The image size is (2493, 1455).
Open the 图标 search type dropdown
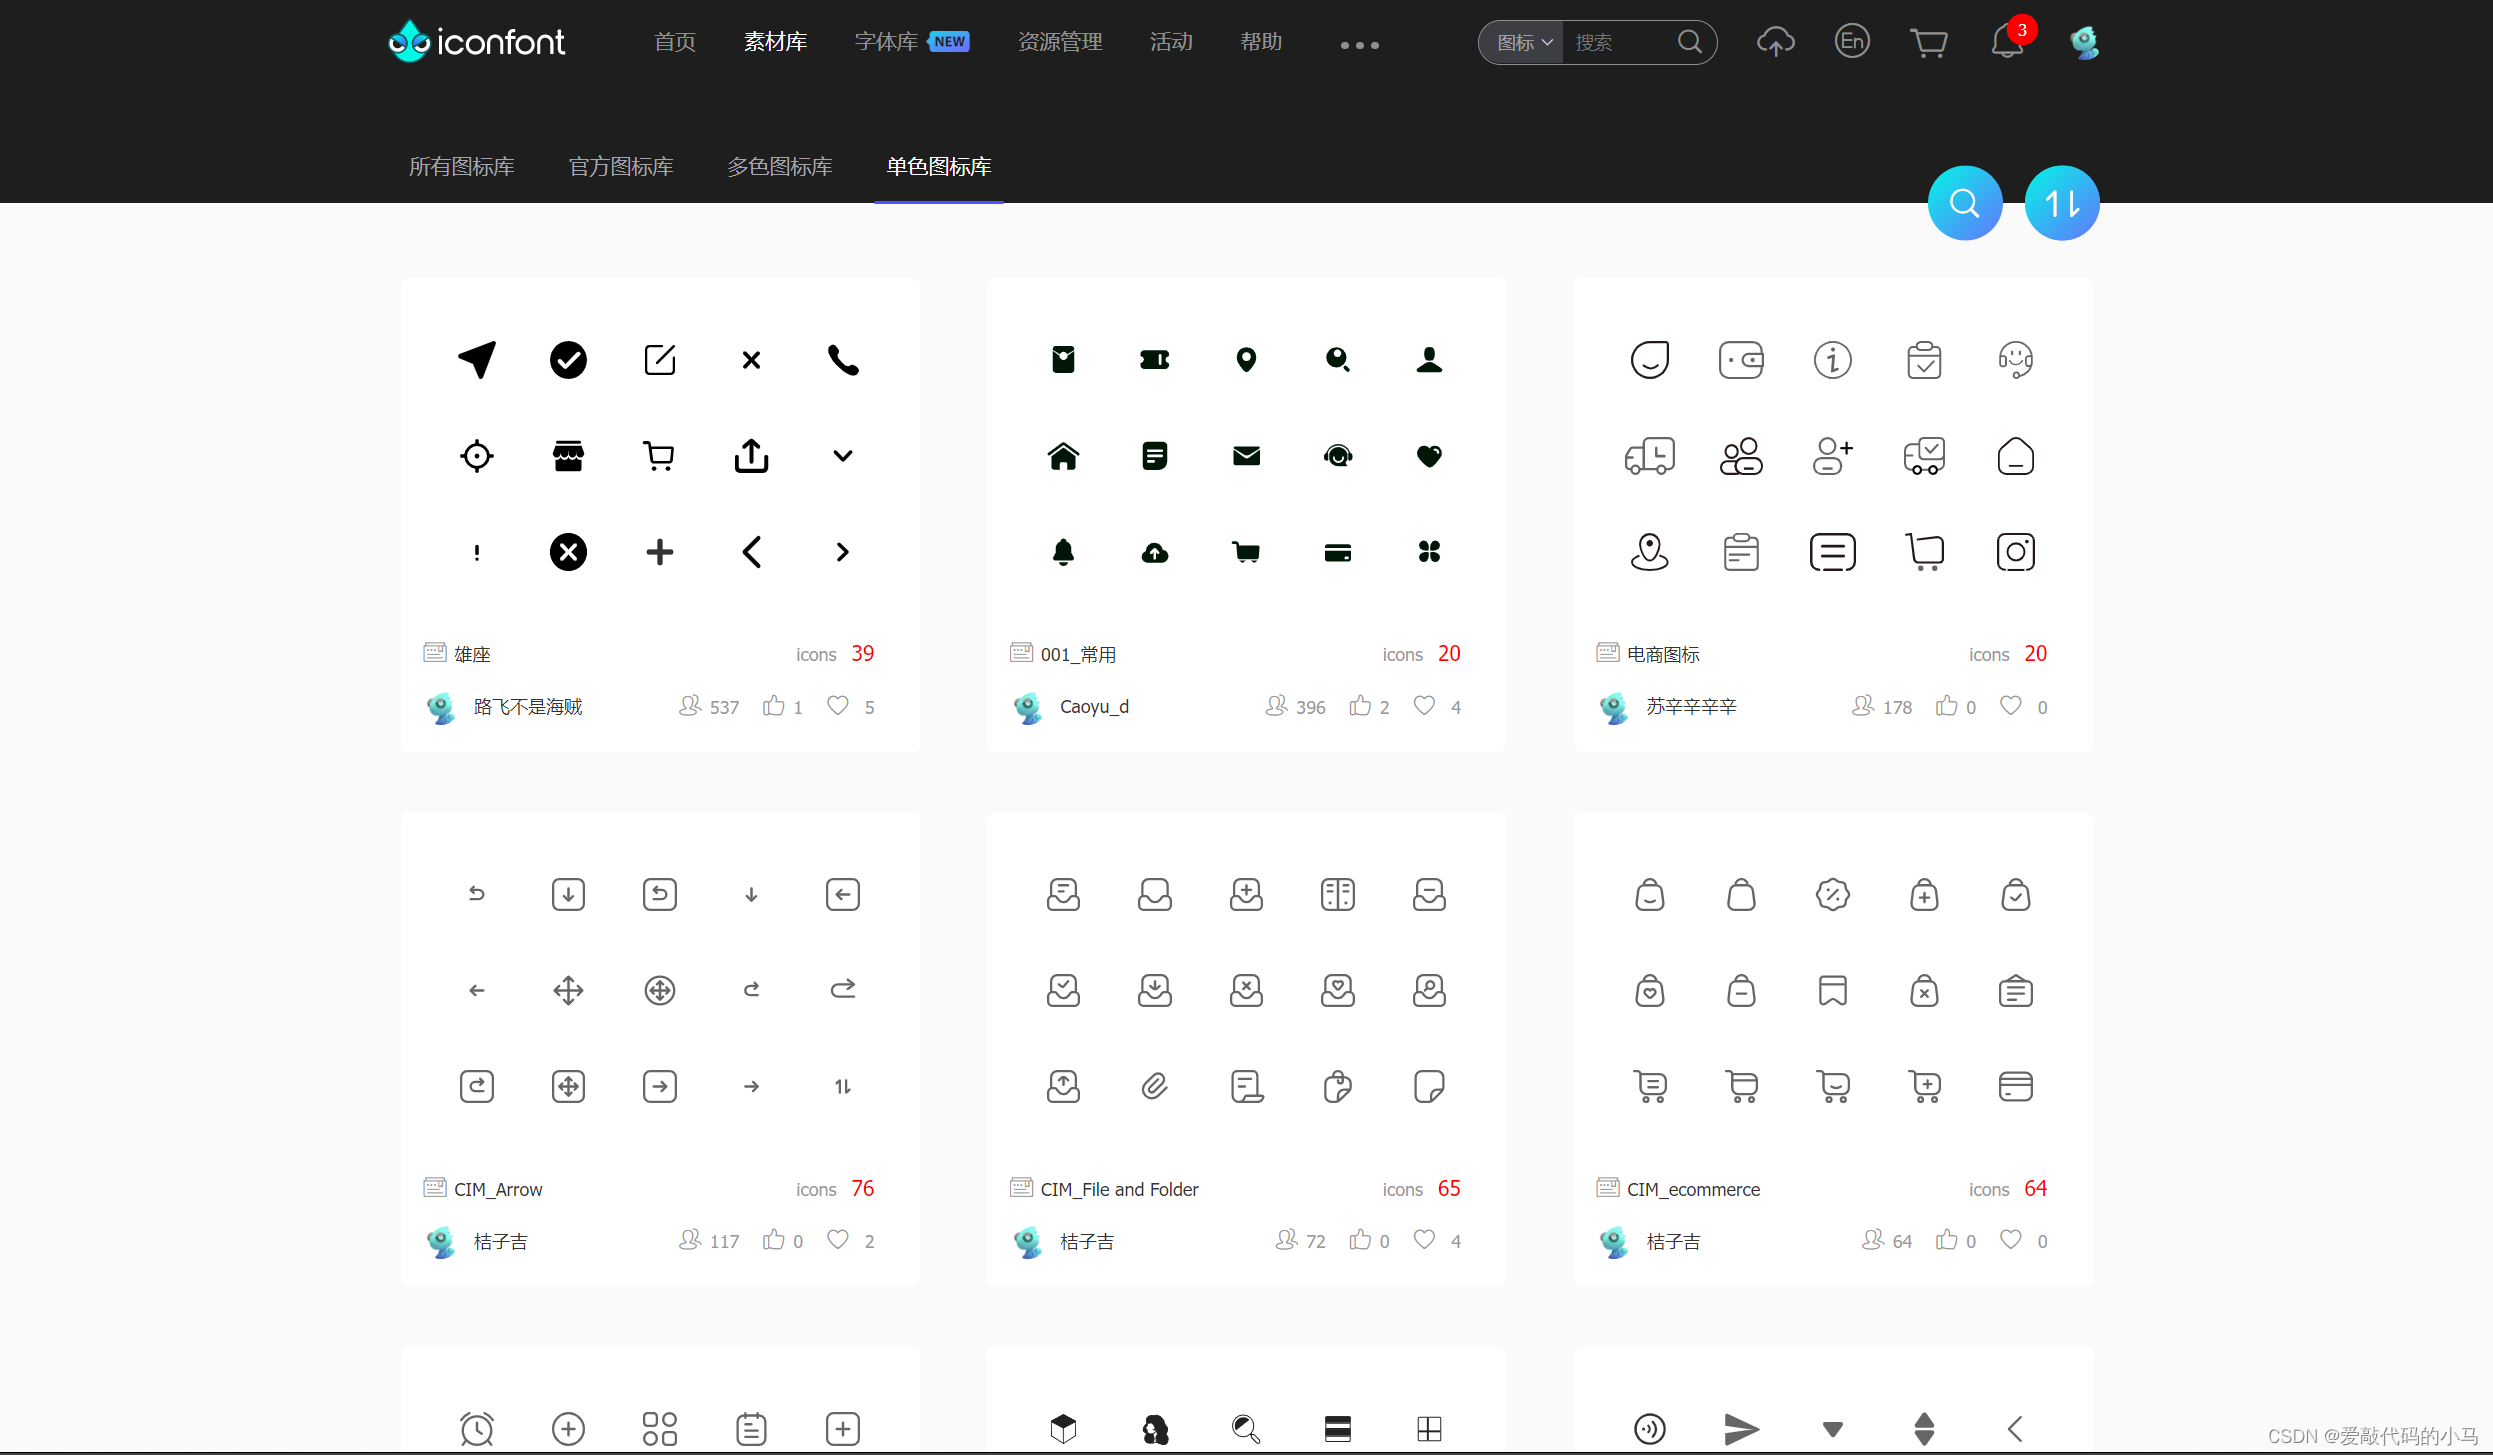(1523, 42)
